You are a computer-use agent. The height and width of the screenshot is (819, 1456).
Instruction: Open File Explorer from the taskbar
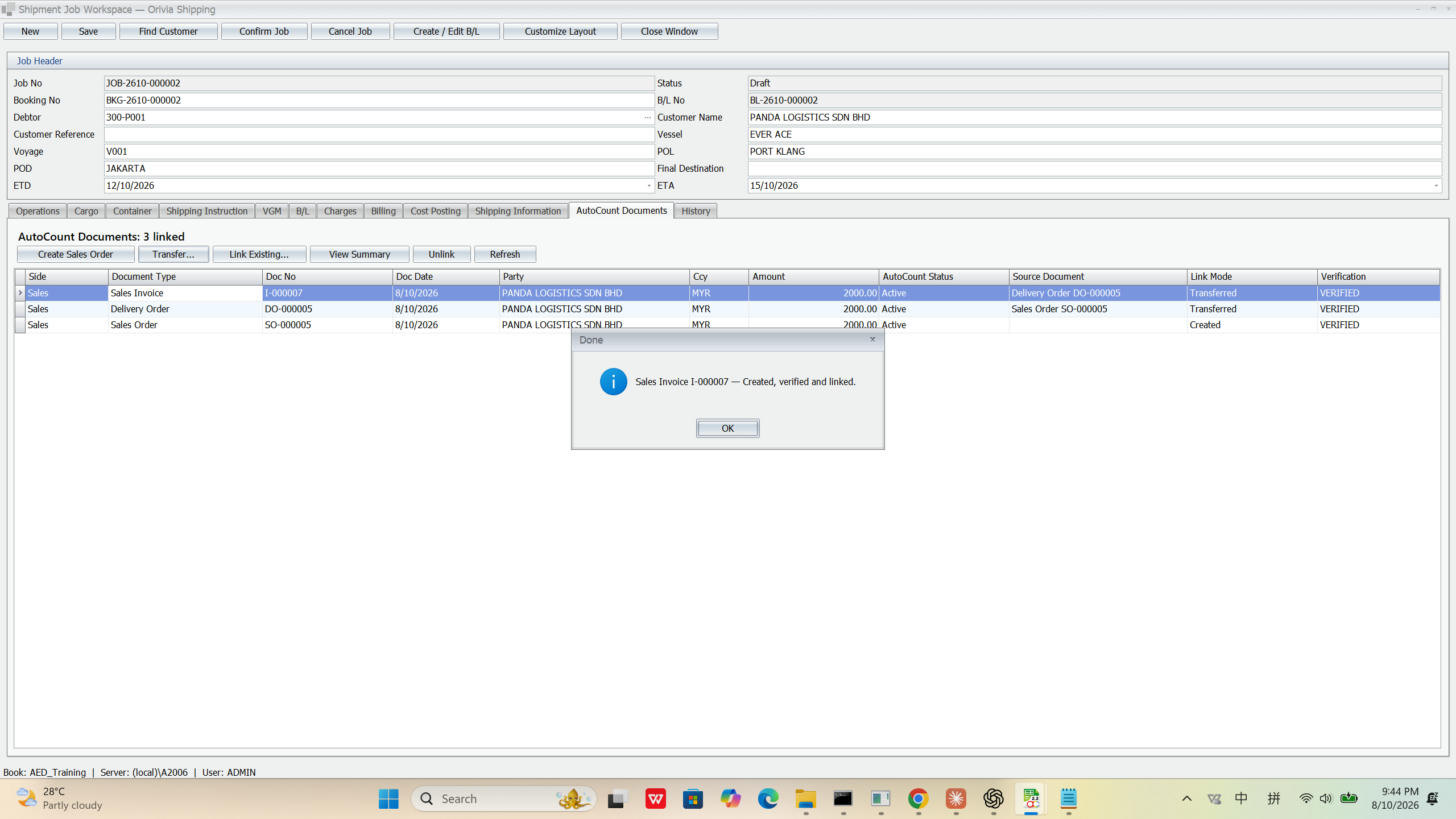coord(805,798)
